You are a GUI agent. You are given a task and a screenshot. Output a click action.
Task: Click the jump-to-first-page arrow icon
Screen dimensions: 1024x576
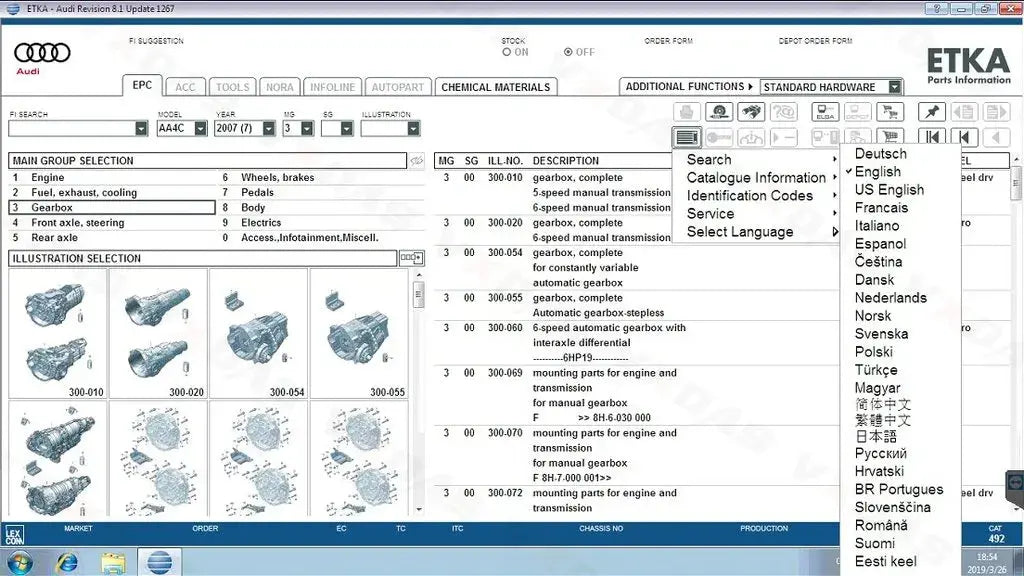click(931, 137)
